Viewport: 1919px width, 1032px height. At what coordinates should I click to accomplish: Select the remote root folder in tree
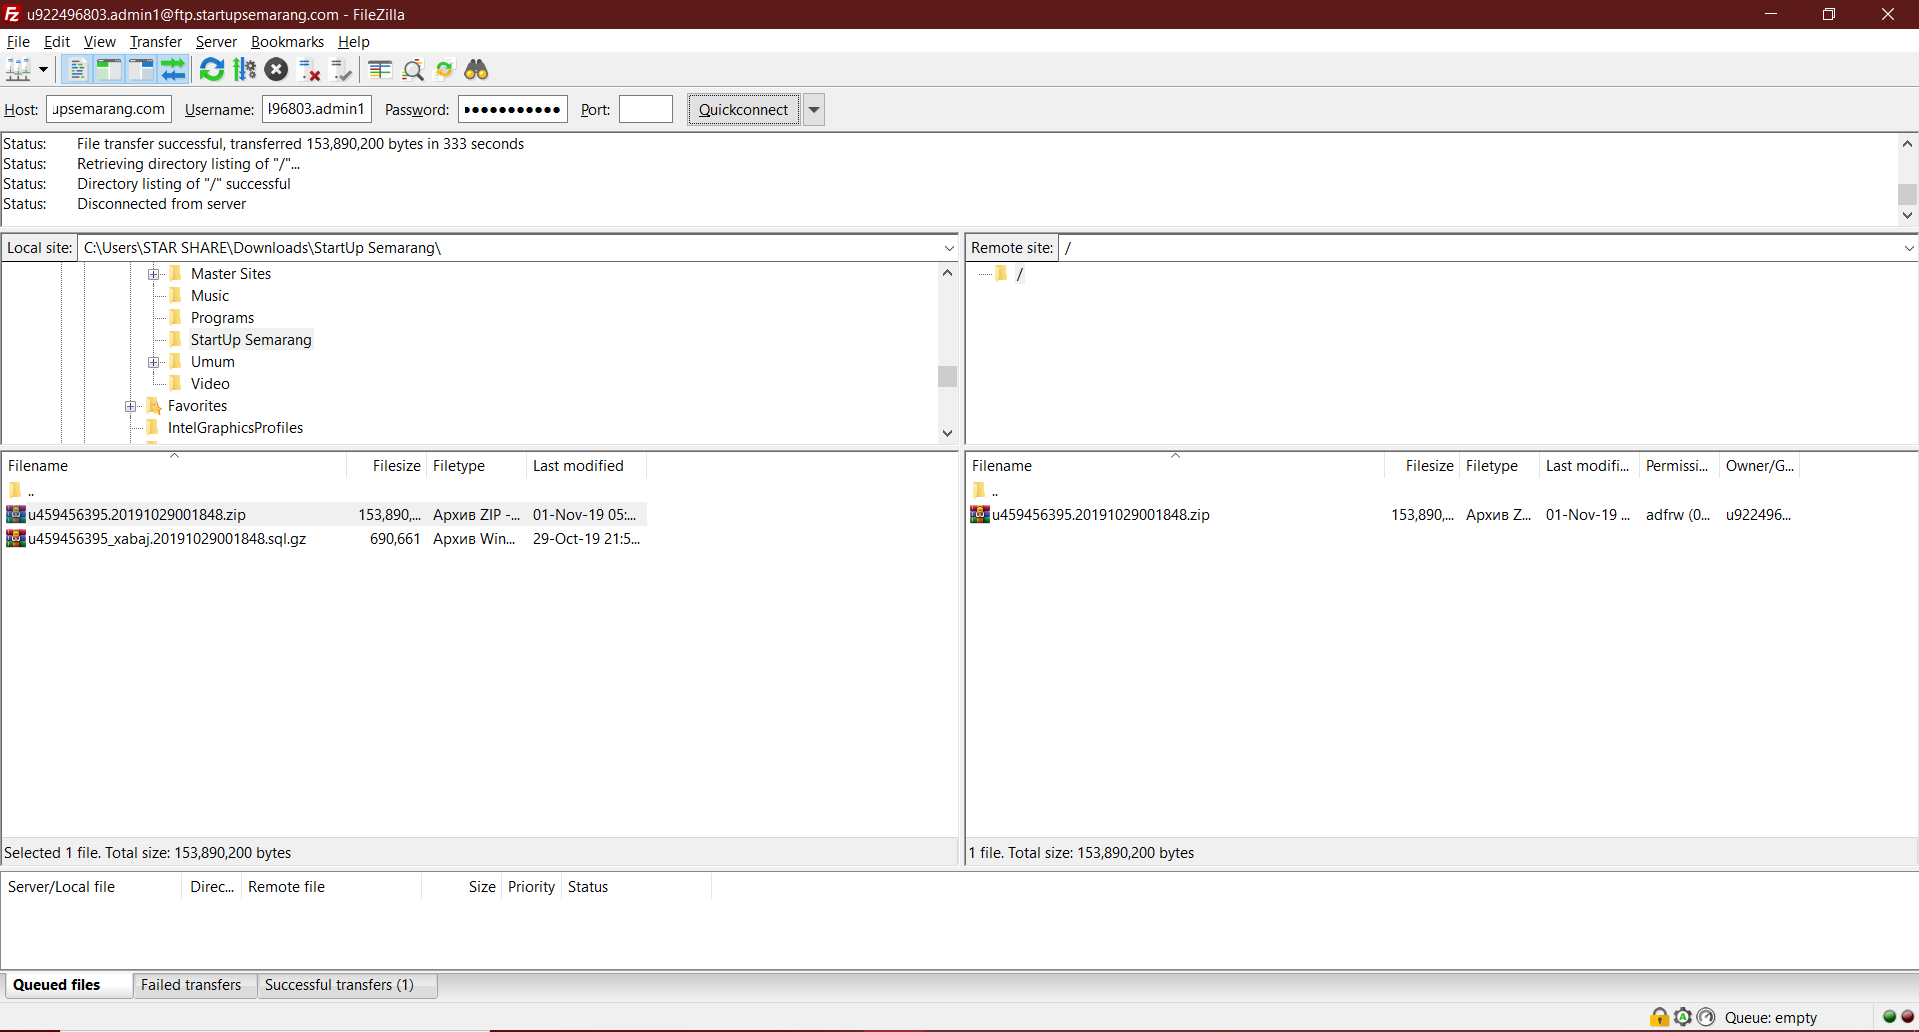click(1019, 274)
